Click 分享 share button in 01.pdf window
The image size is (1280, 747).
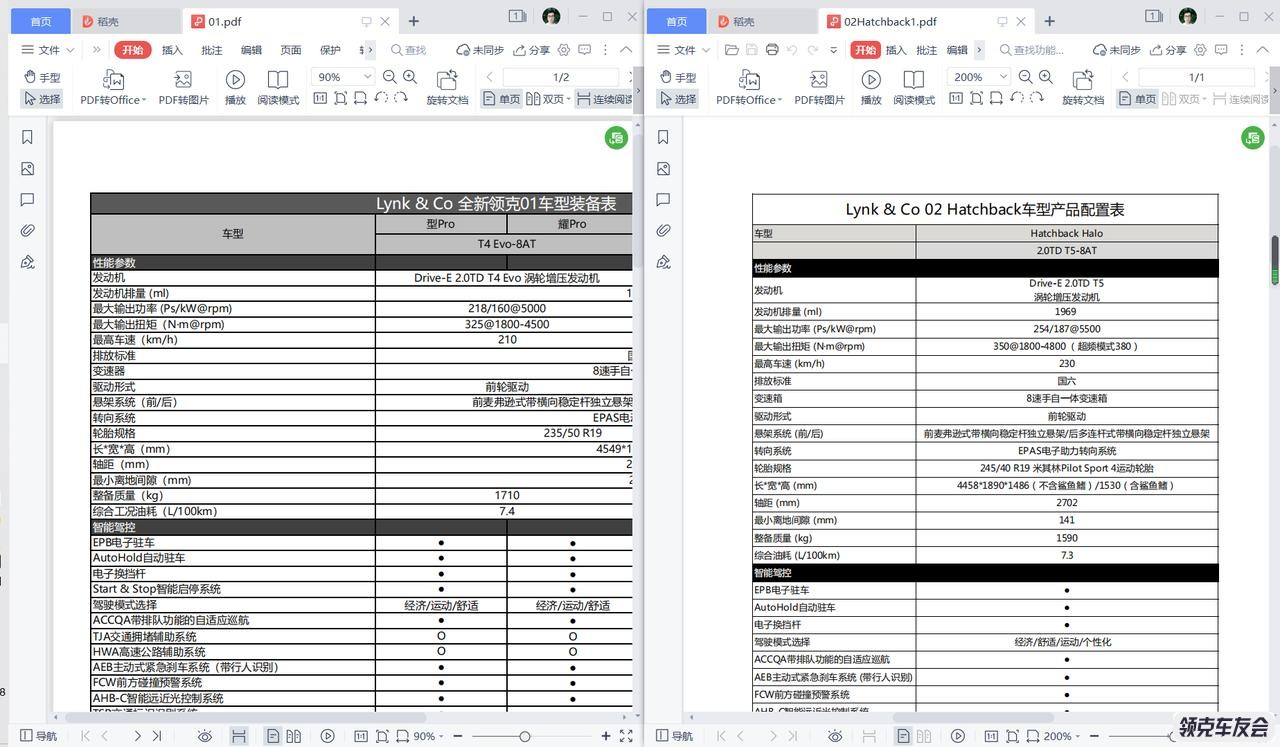pyautogui.click(x=531, y=50)
